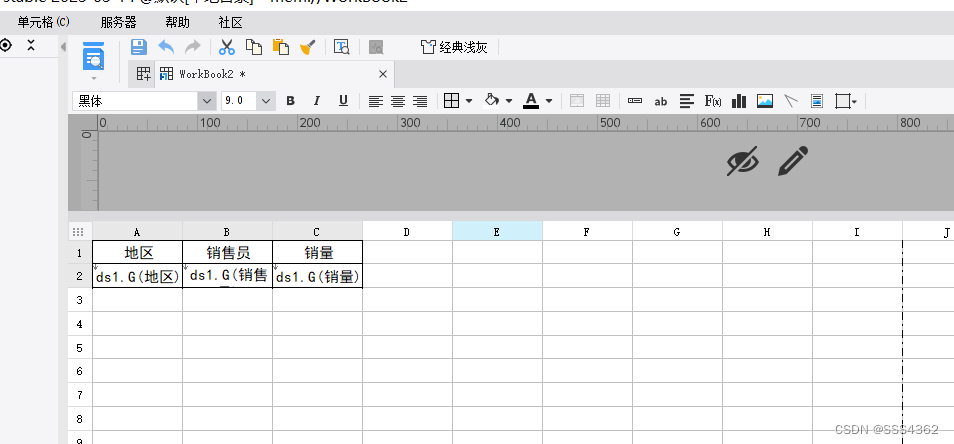Click the 地区 header cell

[x=138, y=252]
